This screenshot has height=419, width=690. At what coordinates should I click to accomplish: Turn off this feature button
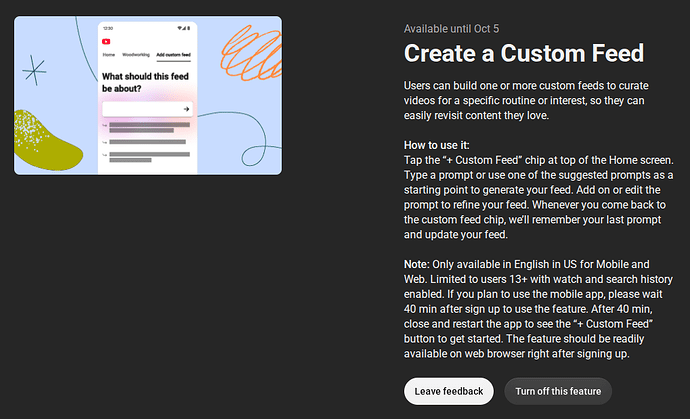(x=558, y=391)
